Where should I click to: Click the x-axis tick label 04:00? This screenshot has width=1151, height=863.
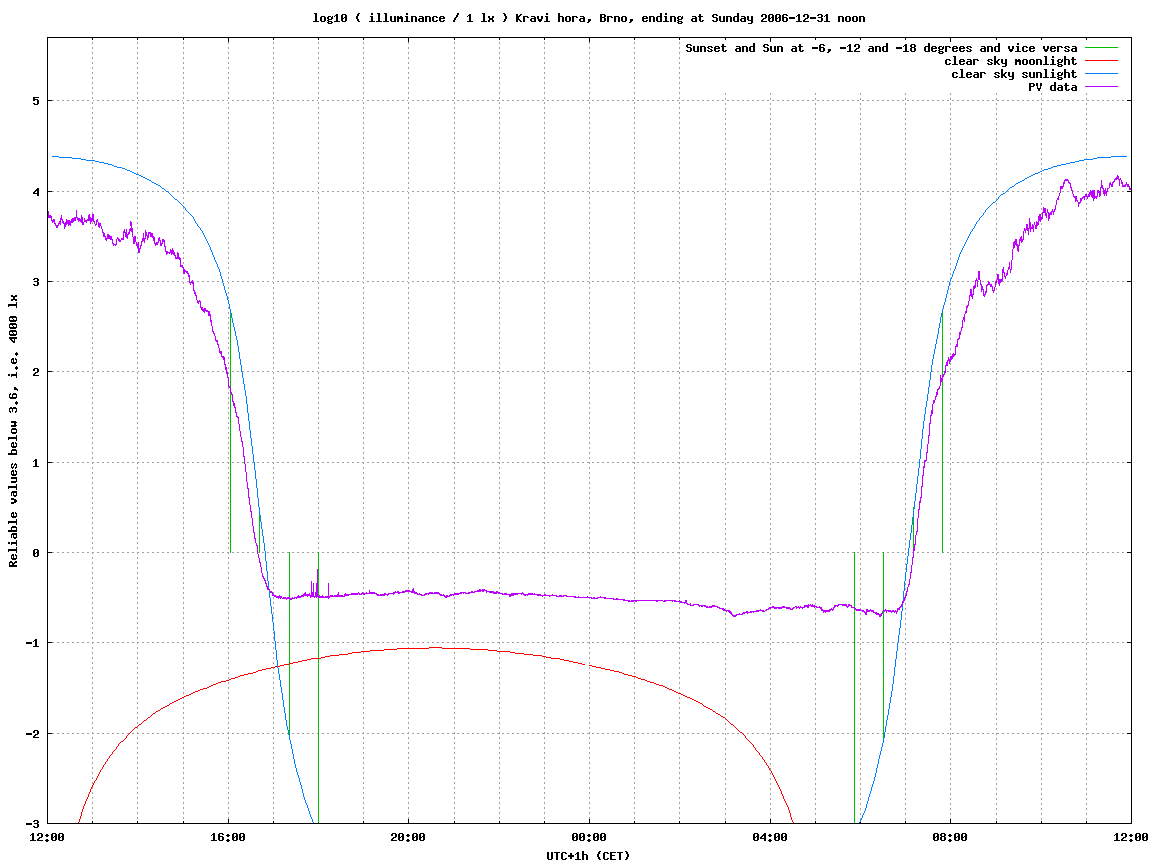coord(769,837)
